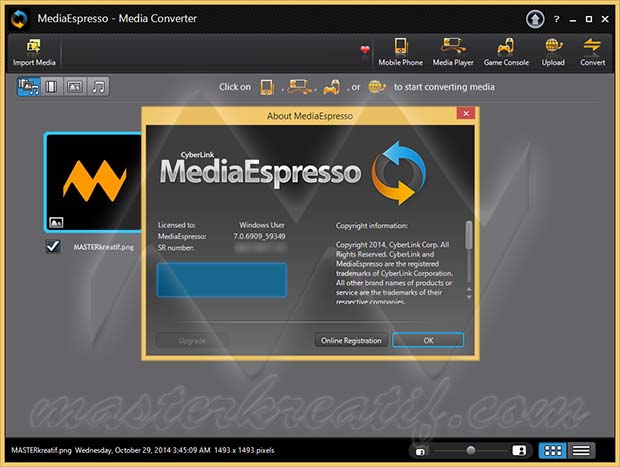Click the 'Copyright information:' heading

pos(372,226)
